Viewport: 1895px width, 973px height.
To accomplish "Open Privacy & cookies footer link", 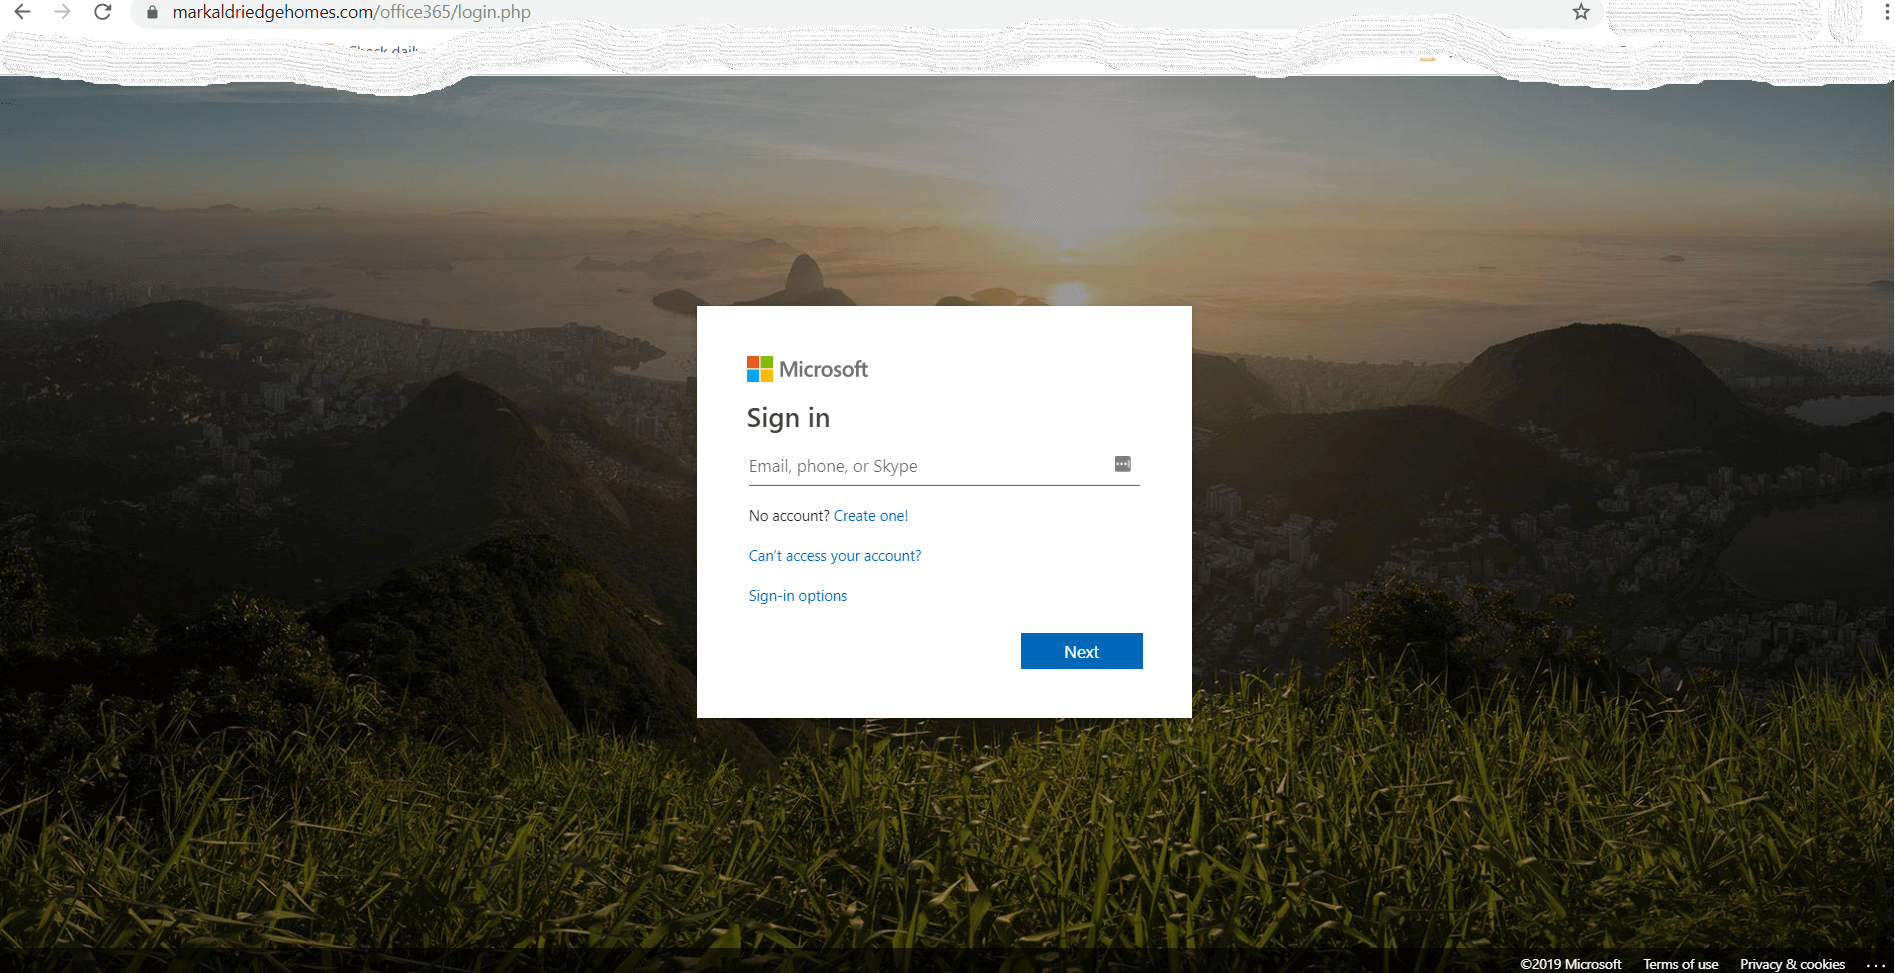I will coord(1792,964).
